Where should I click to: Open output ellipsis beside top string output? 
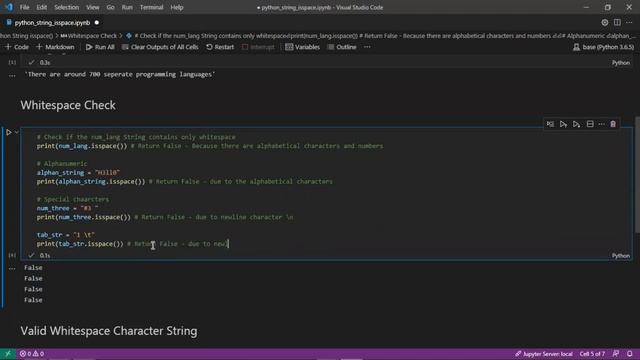pos(12,75)
